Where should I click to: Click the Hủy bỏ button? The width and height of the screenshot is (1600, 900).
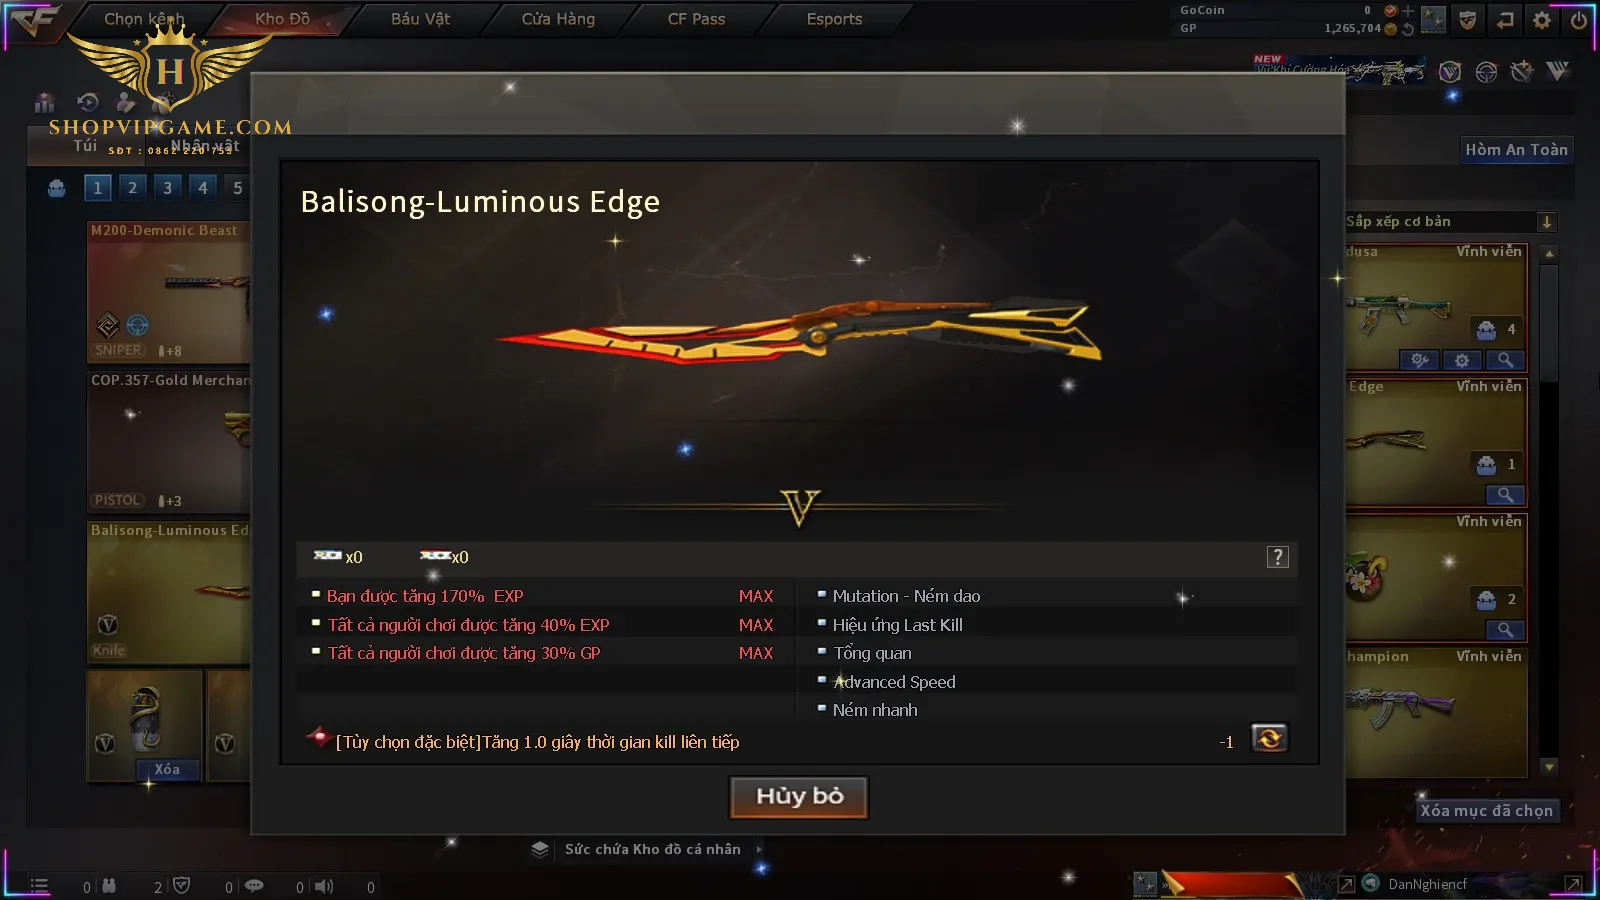[799, 796]
